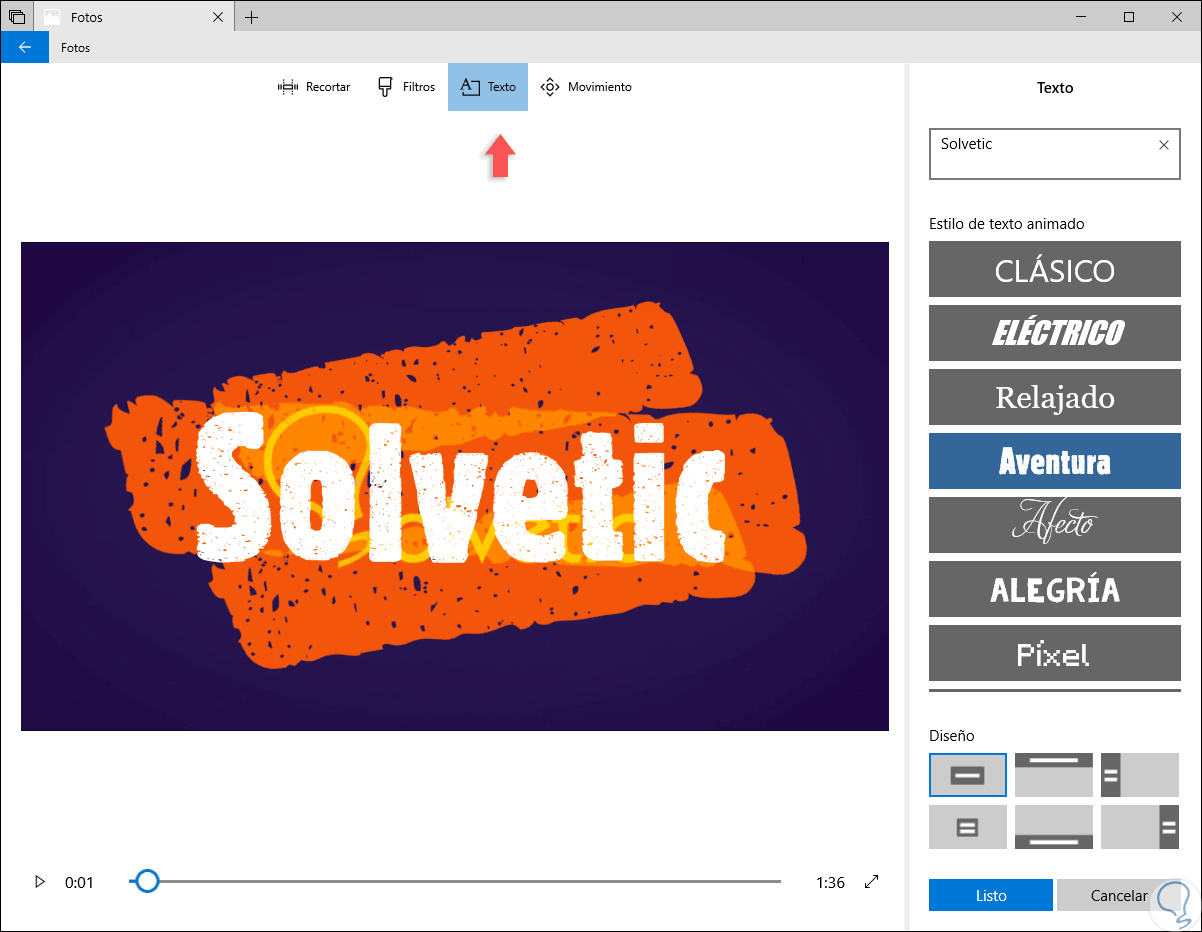Screen dimensions: 1202x932
Task: Play the video preview
Action: (x=40, y=882)
